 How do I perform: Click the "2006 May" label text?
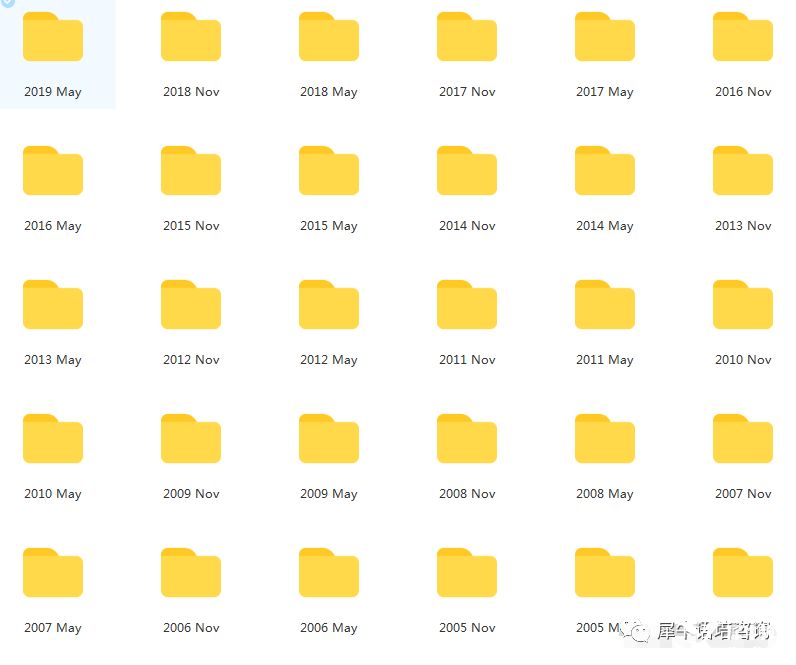click(x=329, y=628)
